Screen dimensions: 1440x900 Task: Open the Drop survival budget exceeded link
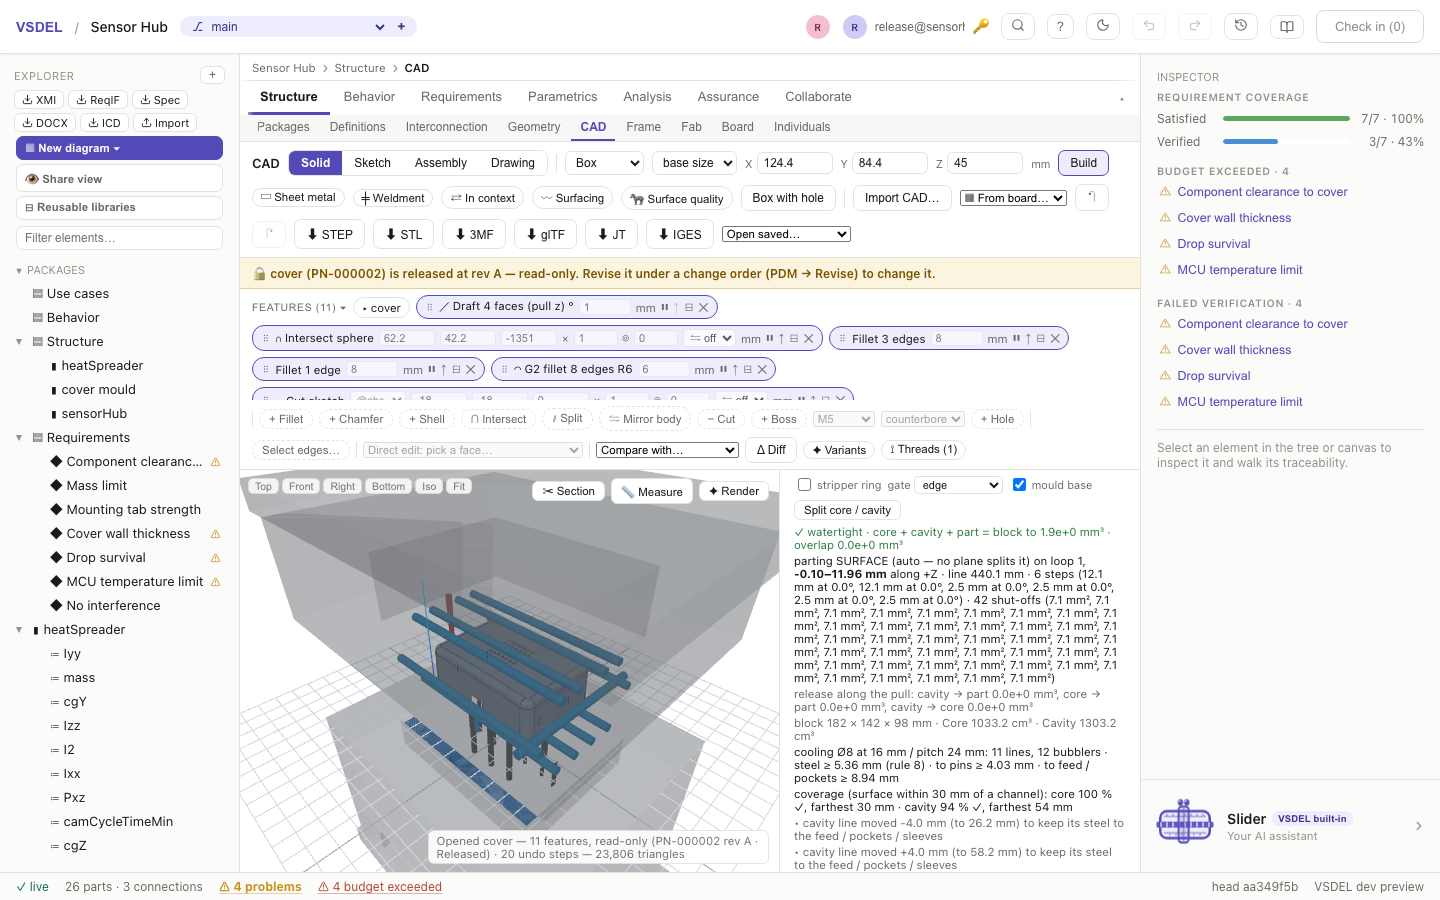(1214, 244)
